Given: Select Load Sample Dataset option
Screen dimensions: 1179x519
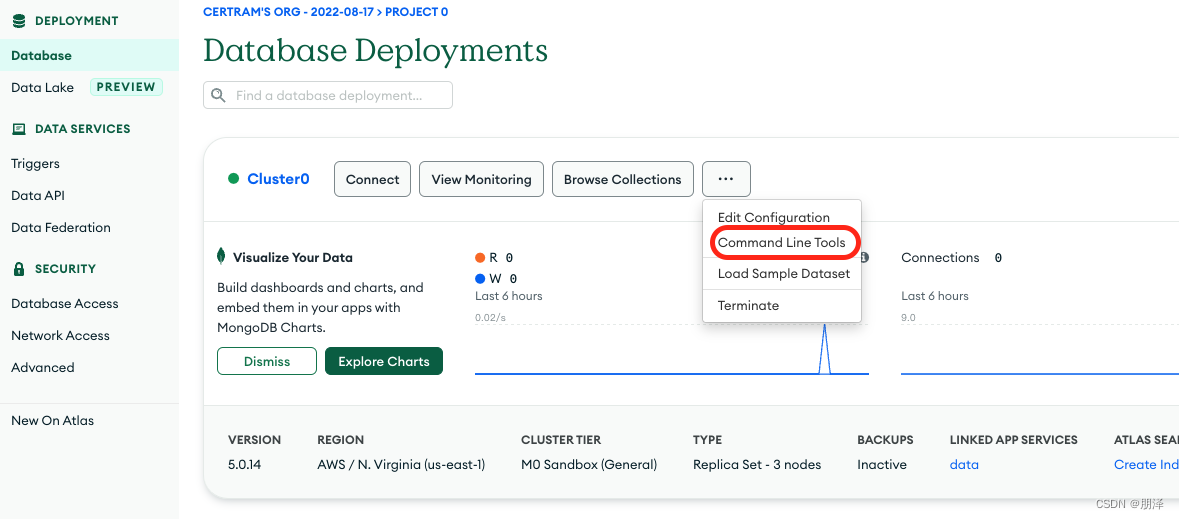Looking at the screenshot, I should point(783,274).
